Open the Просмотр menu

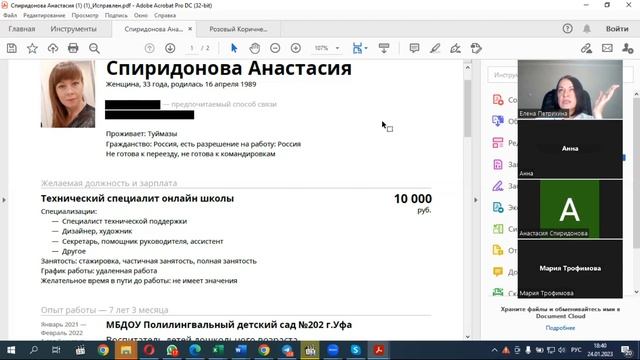point(85,15)
